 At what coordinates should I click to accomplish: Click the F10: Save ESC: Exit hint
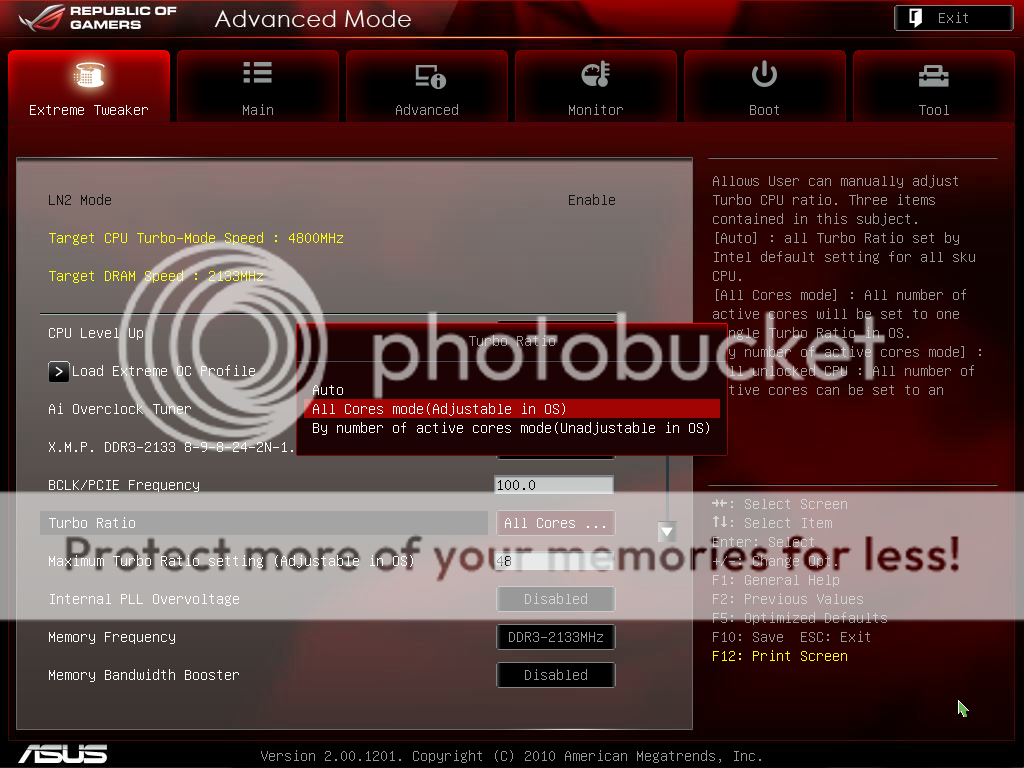tap(792, 637)
